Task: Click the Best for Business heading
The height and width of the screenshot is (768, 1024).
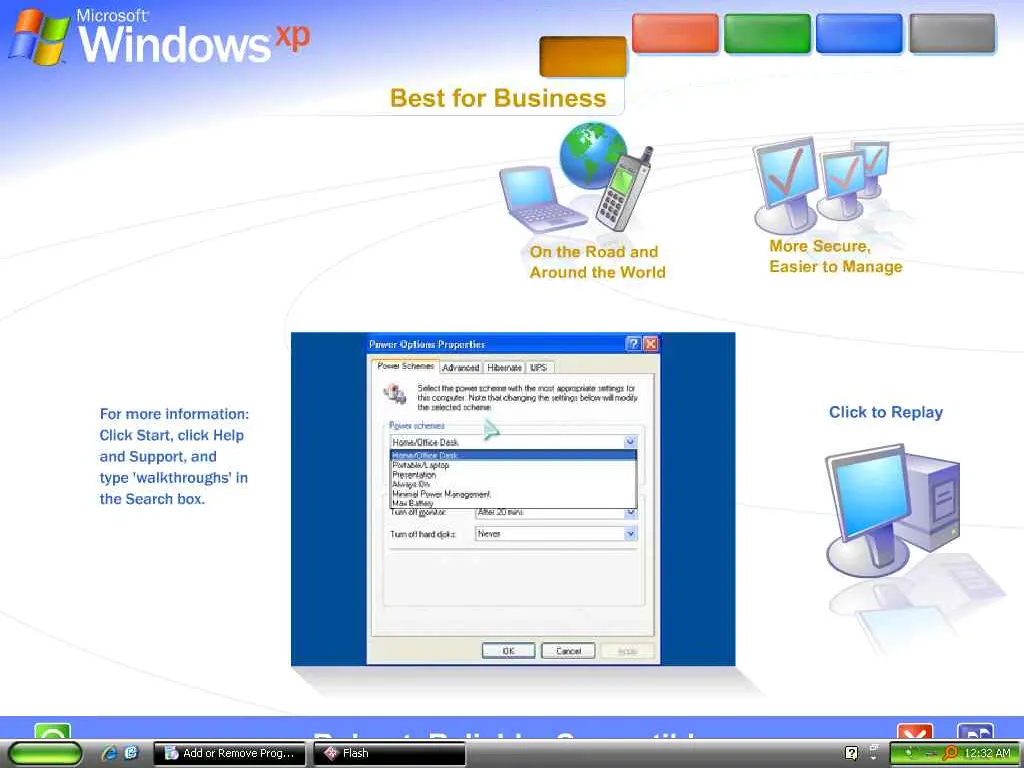Action: [498, 98]
